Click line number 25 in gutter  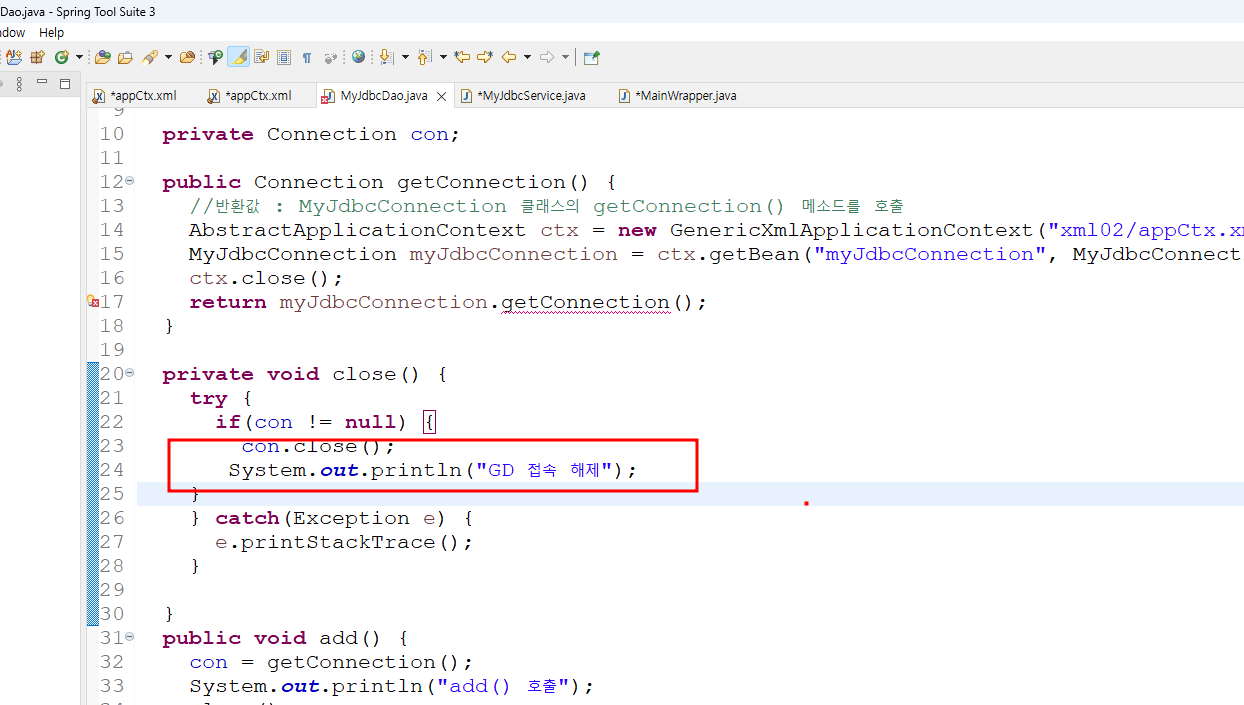point(112,494)
